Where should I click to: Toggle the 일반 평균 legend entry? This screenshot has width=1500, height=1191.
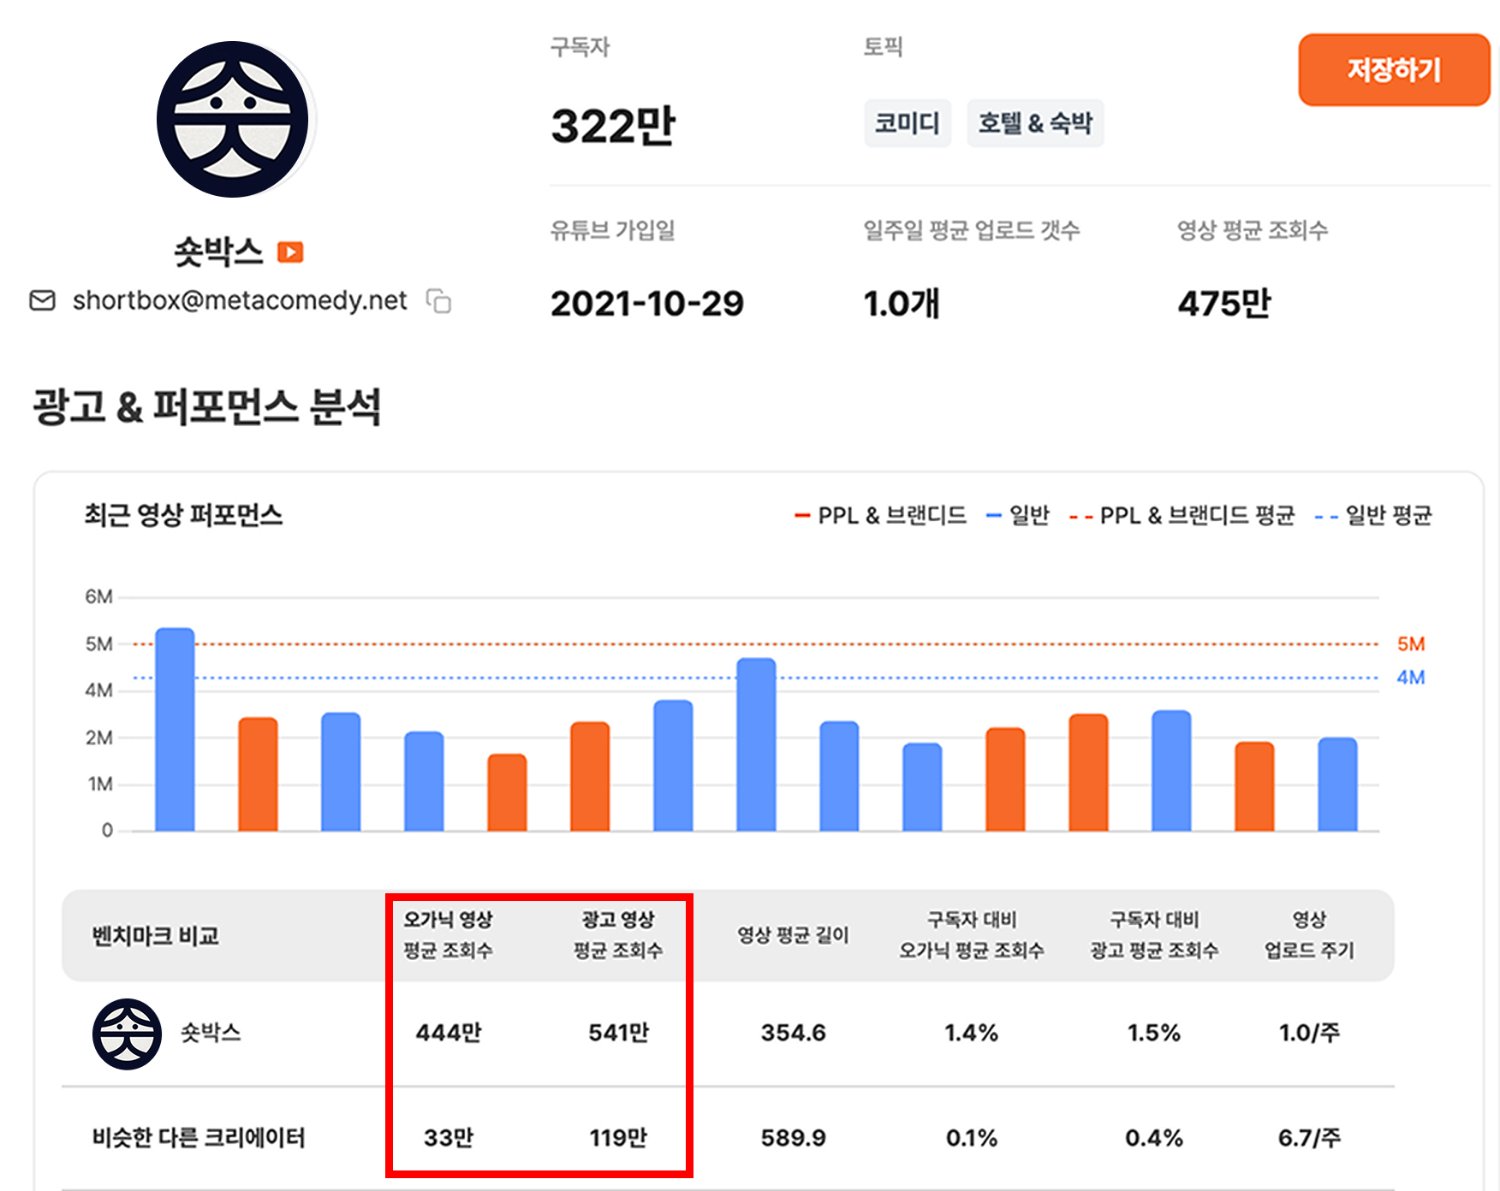click(1374, 515)
